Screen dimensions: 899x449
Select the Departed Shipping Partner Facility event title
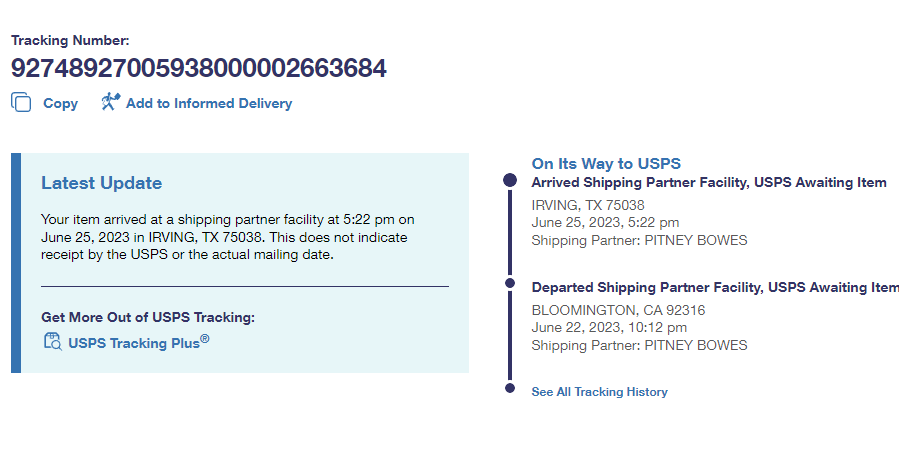point(714,287)
